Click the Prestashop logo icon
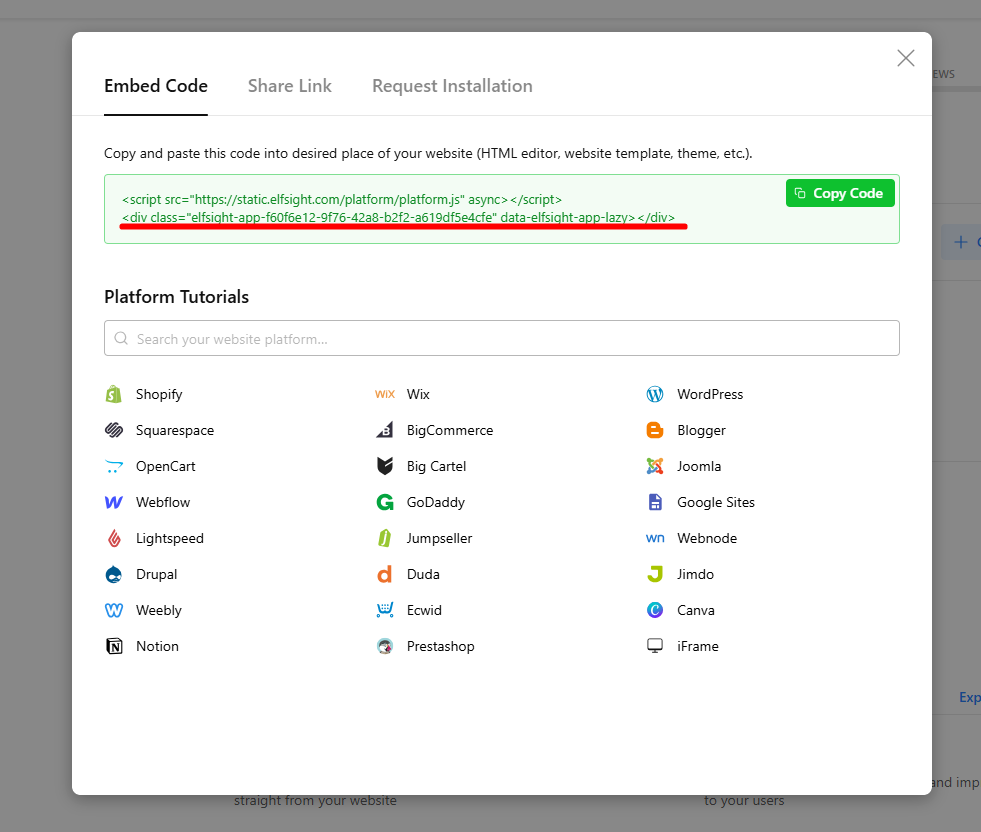Viewport: 981px width, 832px height. tap(385, 646)
